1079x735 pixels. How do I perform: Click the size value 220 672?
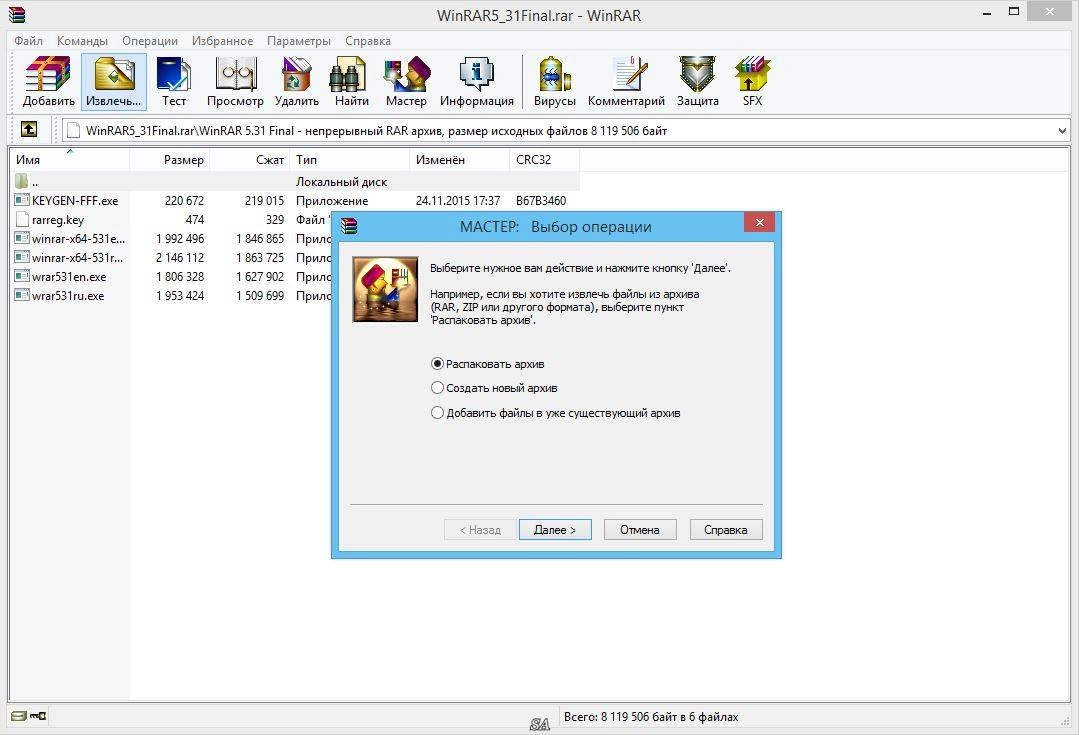(184, 201)
